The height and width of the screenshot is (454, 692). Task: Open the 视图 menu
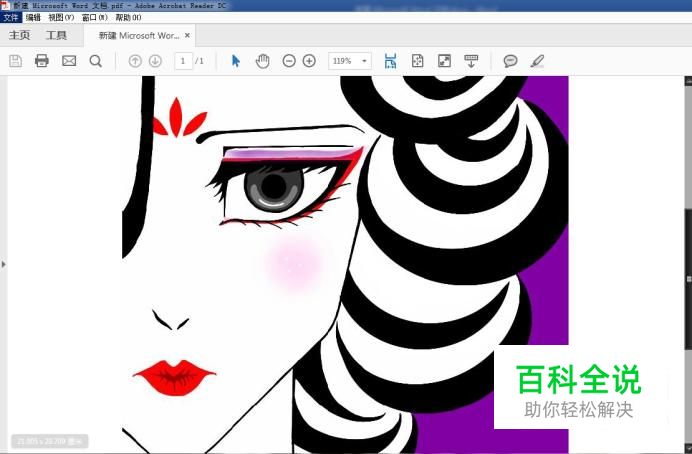[x=61, y=18]
